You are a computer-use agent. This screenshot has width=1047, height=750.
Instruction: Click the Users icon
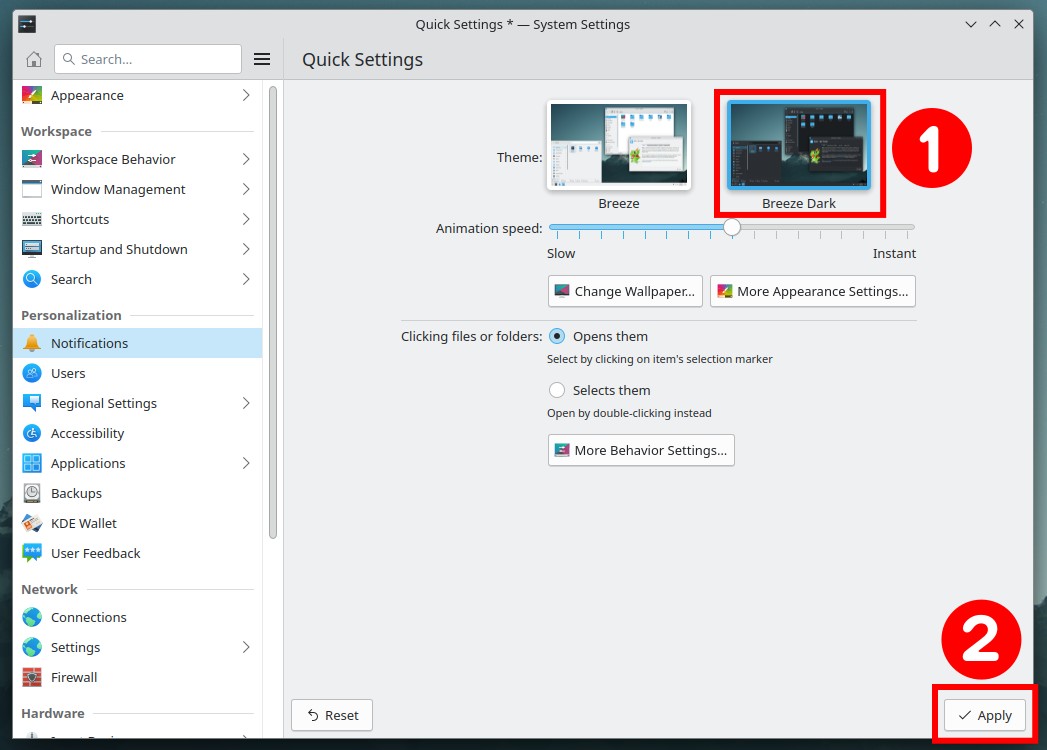point(31,373)
